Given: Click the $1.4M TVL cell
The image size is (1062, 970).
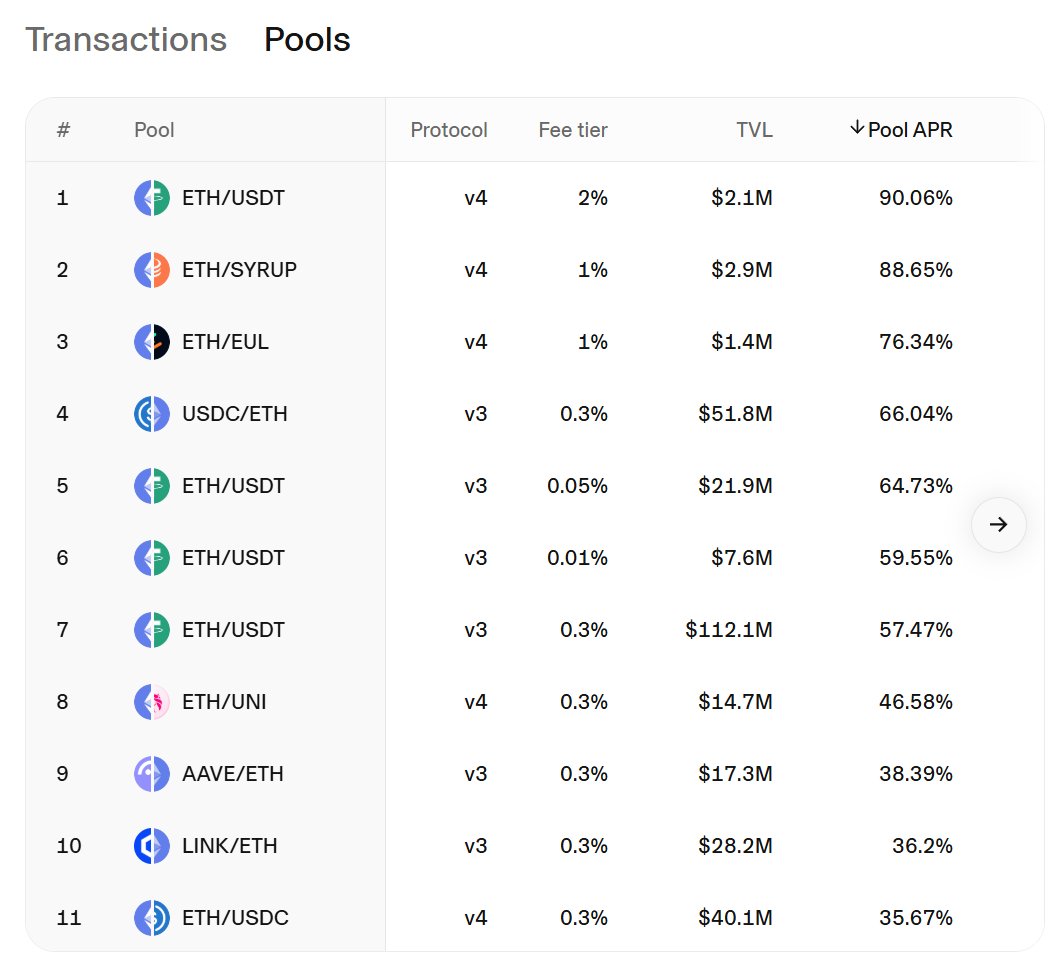Looking at the screenshot, I should (x=742, y=341).
